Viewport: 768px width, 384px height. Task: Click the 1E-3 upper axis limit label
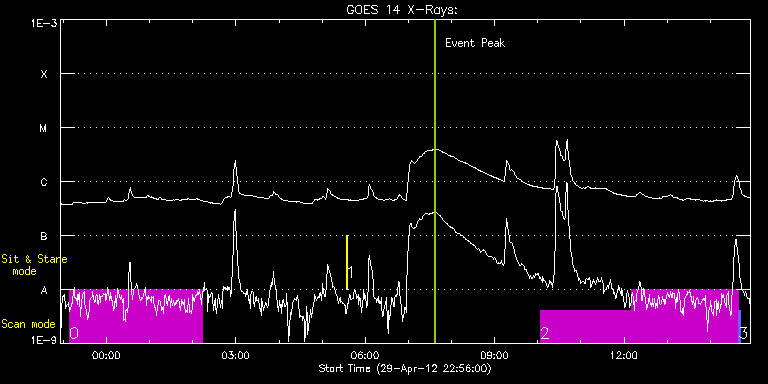click(43, 23)
